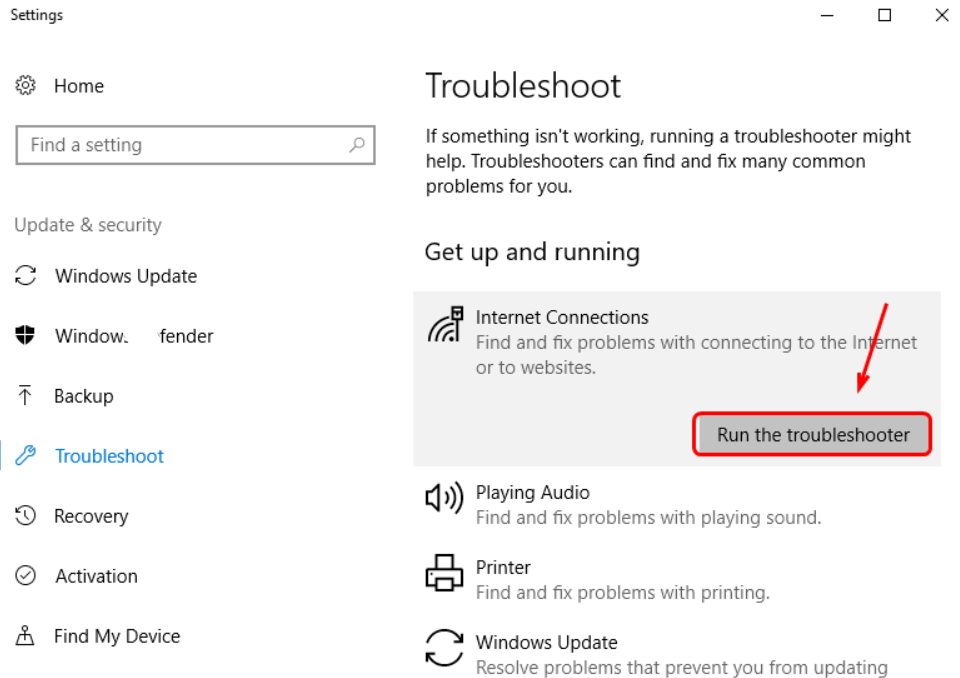Expand the Playing Audio troubleshooter entry
This screenshot has width=960, height=678.
point(648,505)
